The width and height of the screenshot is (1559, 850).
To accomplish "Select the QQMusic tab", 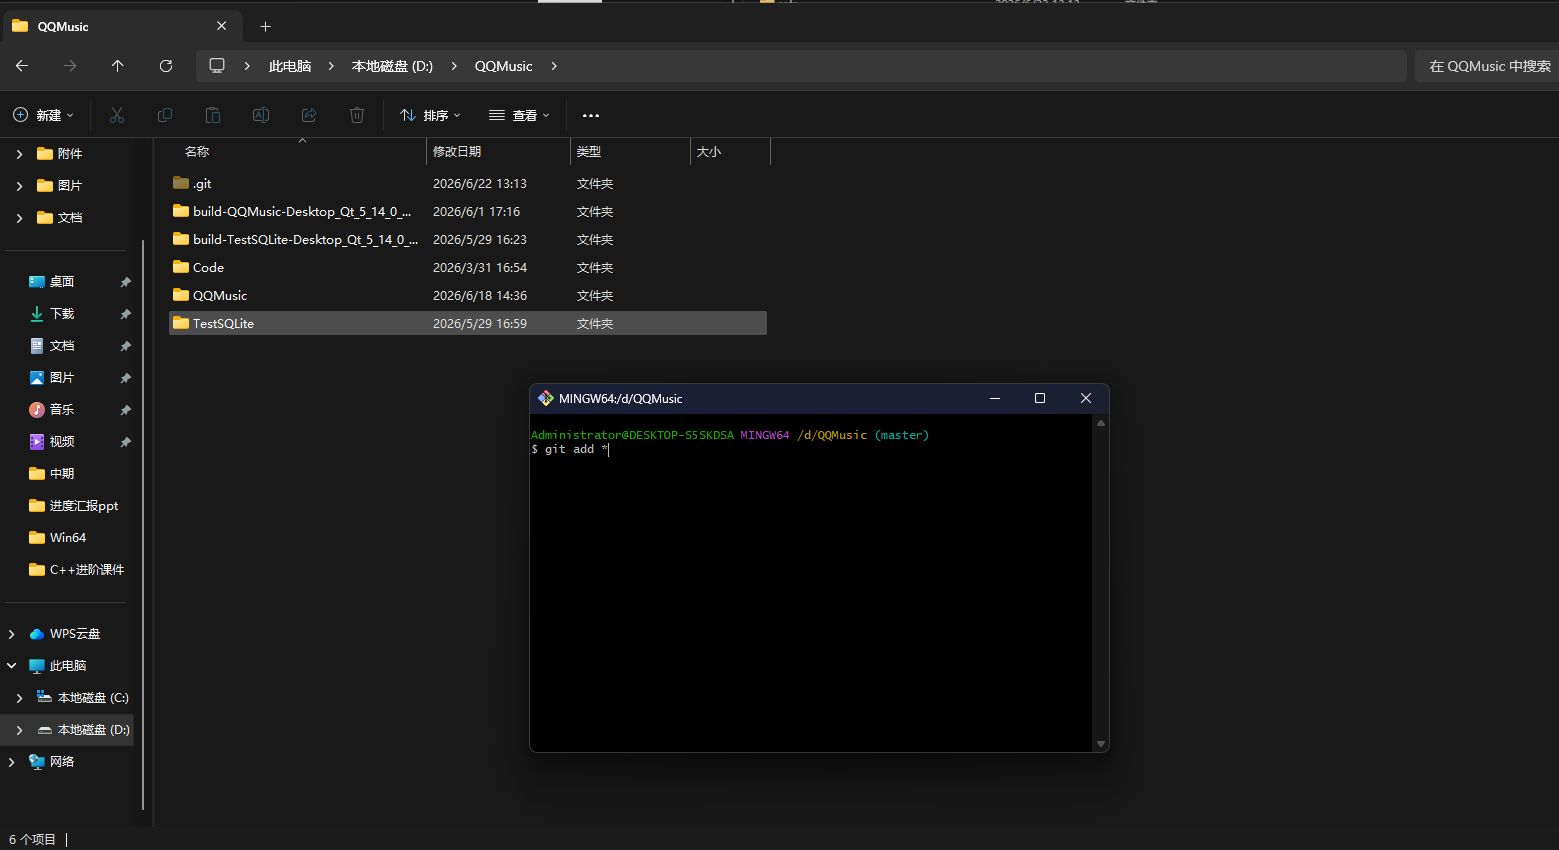I will (120, 26).
